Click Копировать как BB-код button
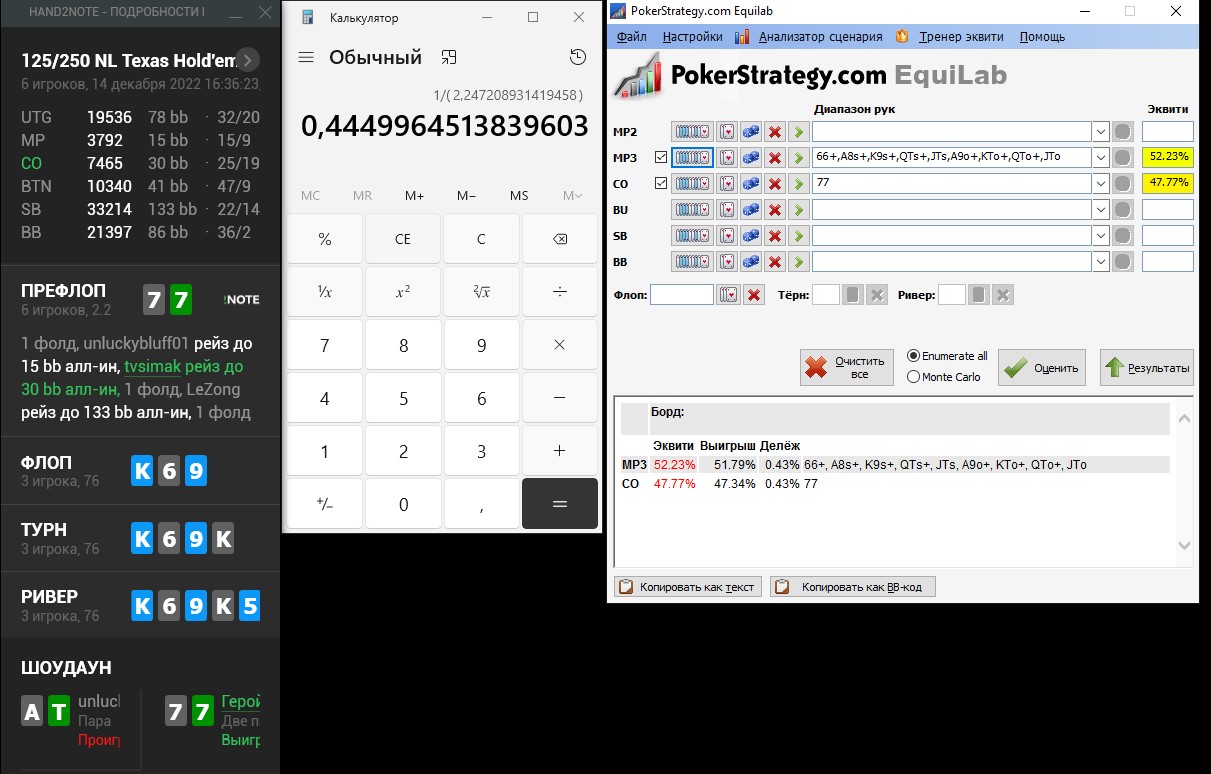This screenshot has height=774, width=1211. pos(853,586)
